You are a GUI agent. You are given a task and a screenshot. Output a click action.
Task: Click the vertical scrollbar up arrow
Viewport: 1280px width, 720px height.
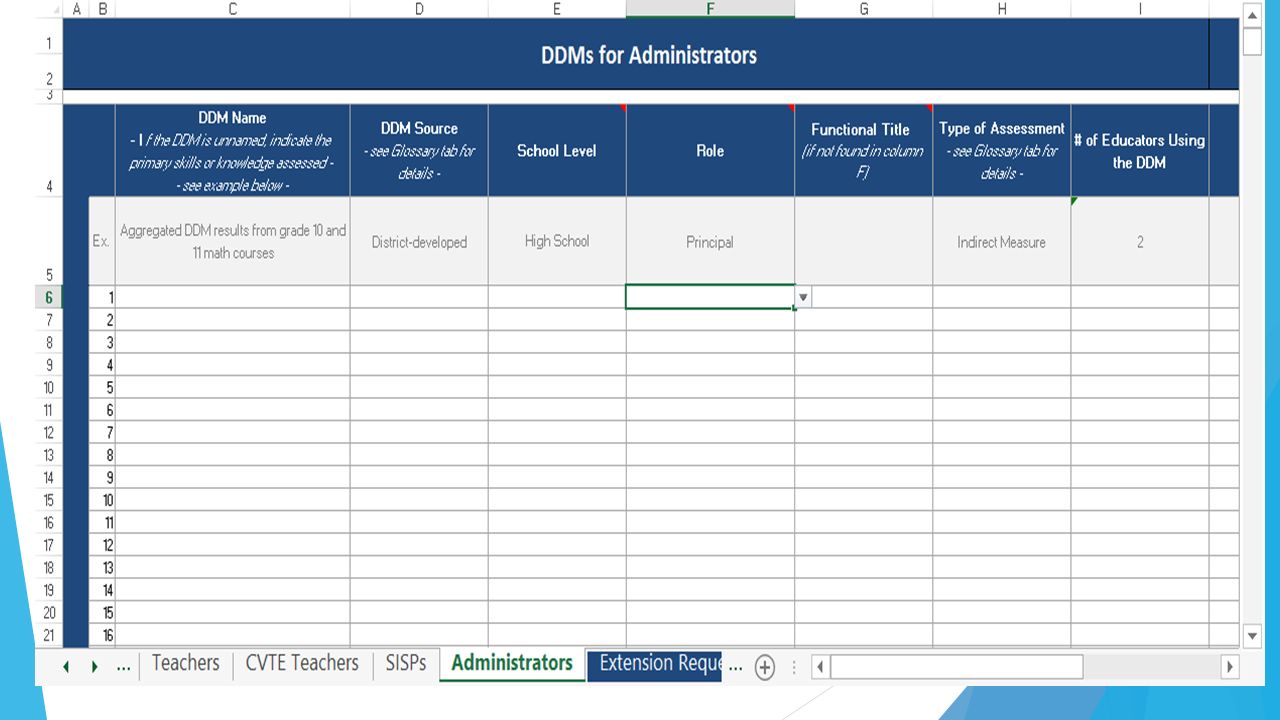pos(1252,14)
